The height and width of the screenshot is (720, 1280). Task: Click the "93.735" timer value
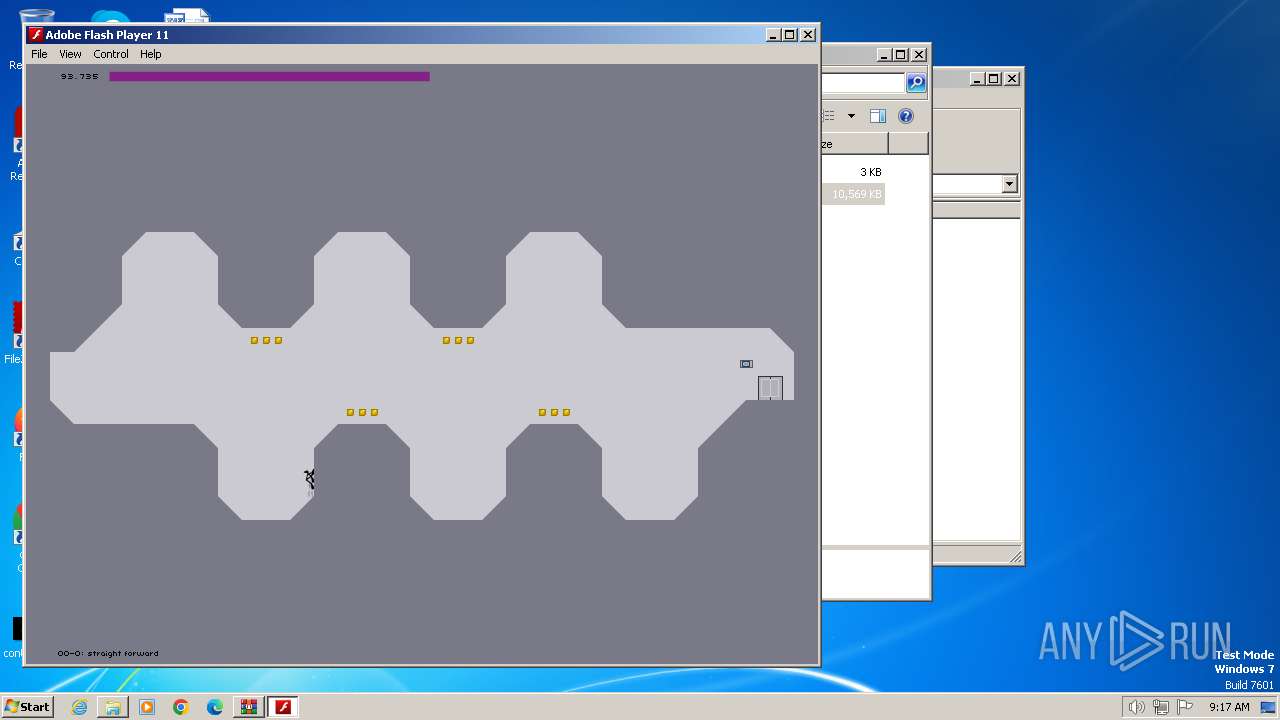click(x=79, y=76)
